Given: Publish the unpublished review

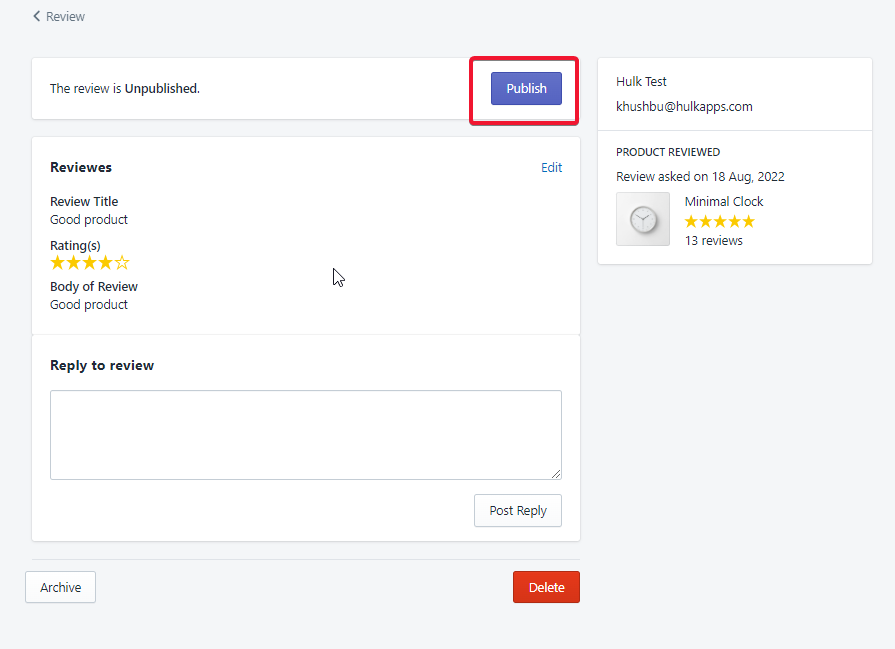Looking at the screenshot, I should tap(526, 88).
